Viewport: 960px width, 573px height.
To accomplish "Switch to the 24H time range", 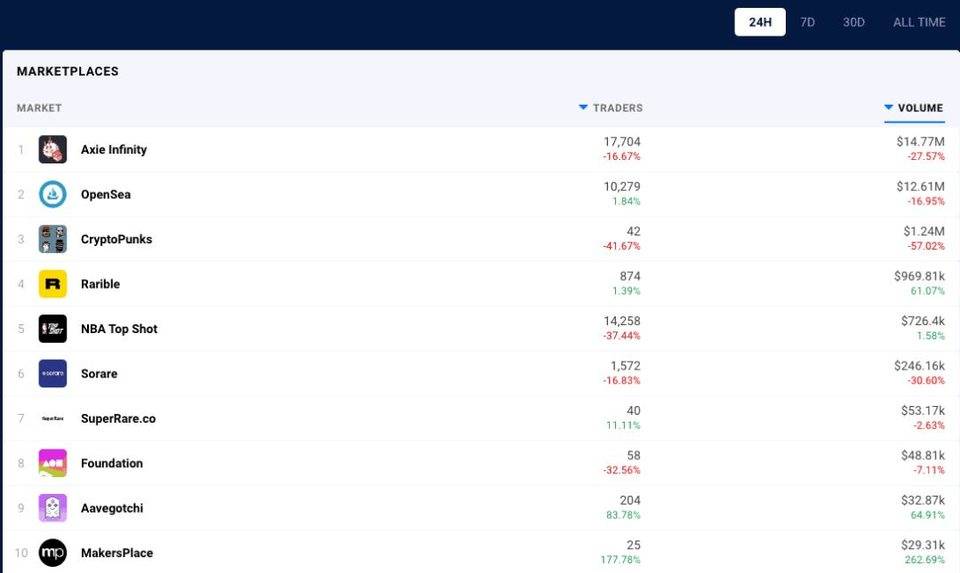I will [760, 22].
